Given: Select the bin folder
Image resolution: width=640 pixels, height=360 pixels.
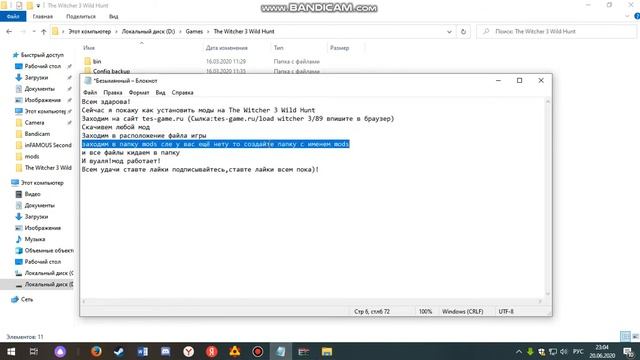Looking at the screenshot, I should click(97, 61).
